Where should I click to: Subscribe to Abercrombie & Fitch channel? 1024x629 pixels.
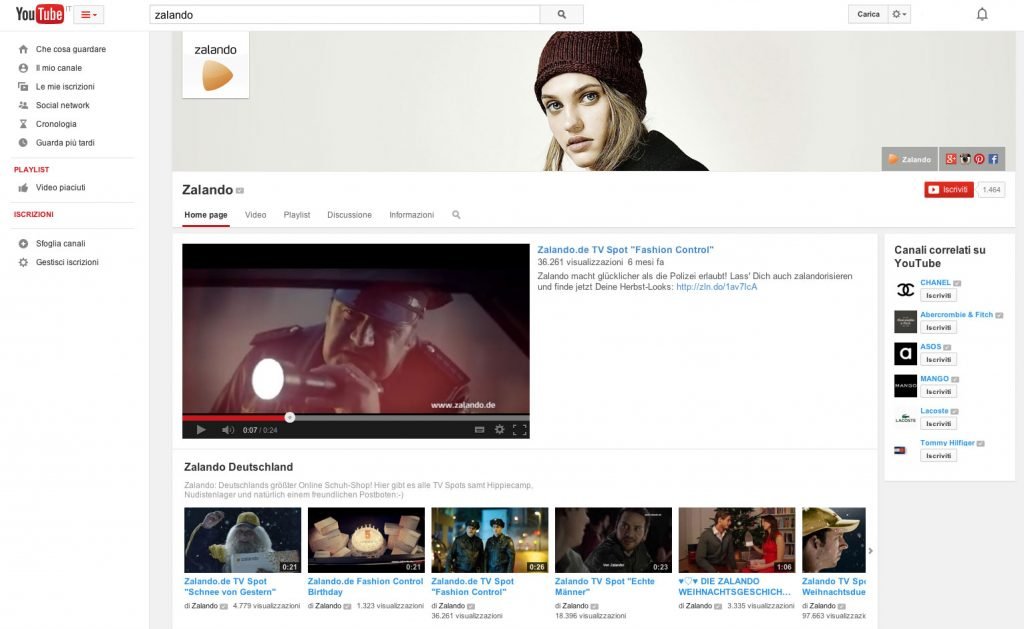(x=938, y=328)
